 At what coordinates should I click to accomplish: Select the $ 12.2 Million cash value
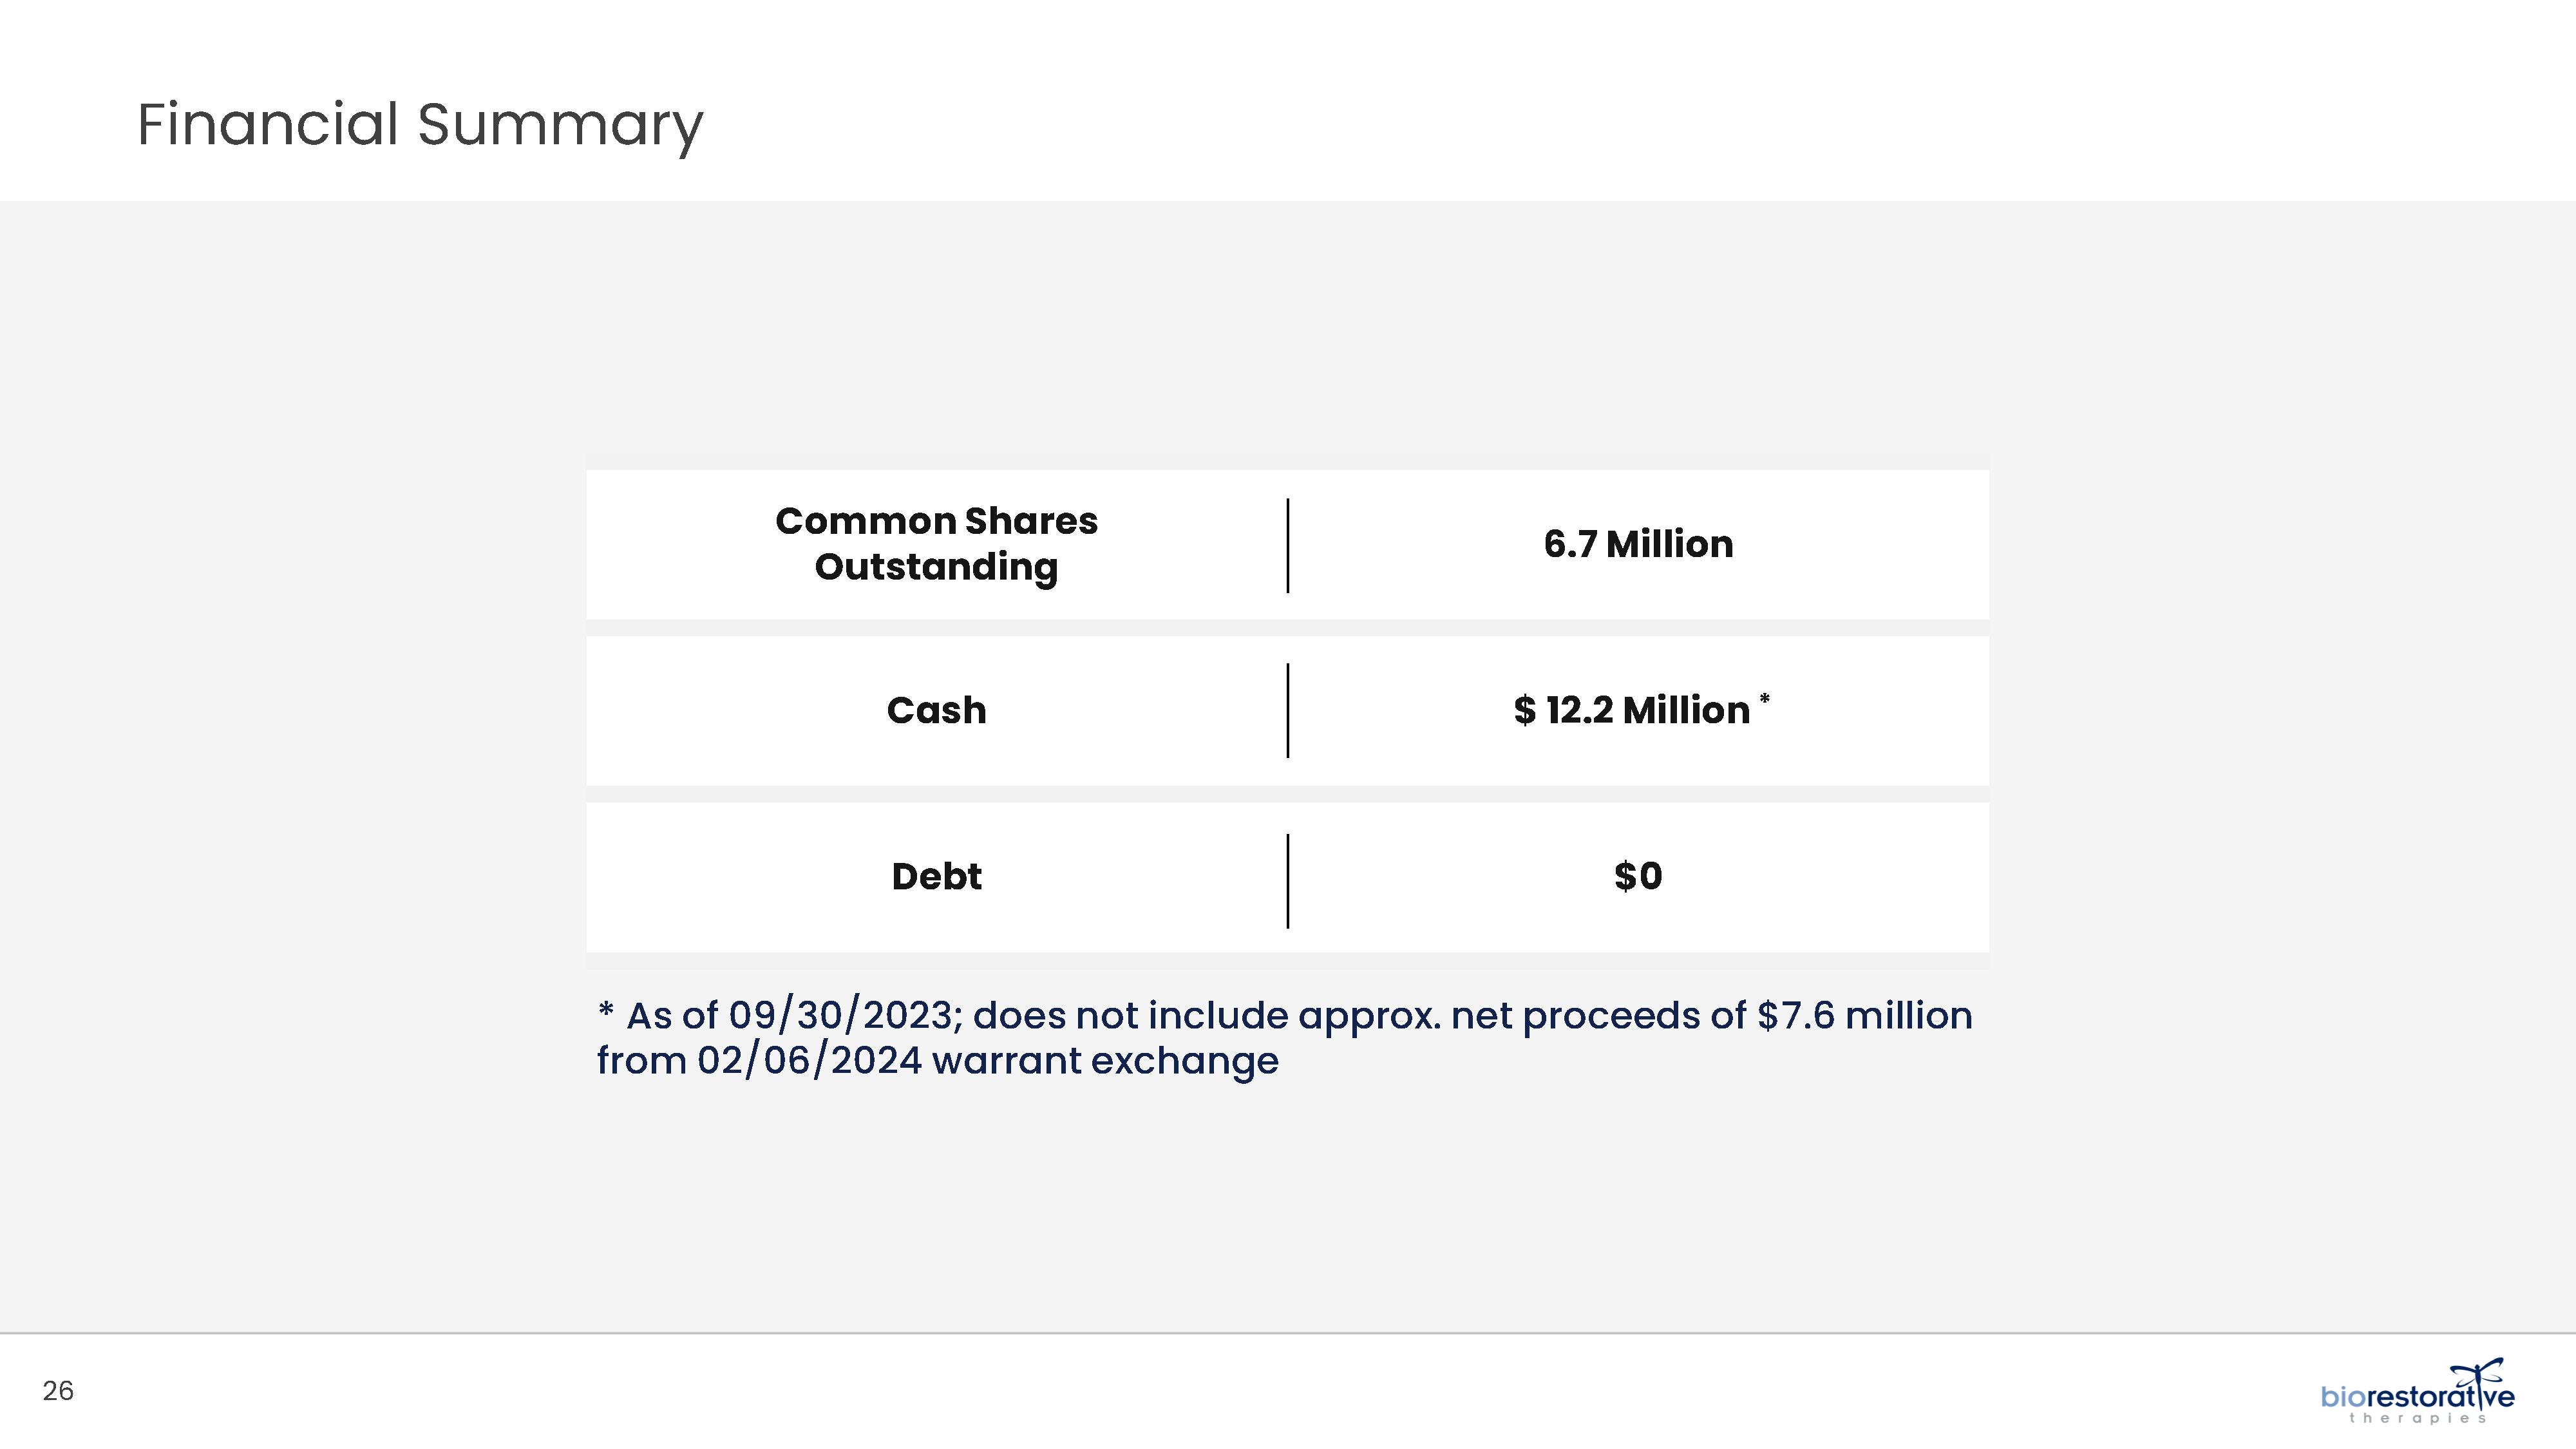1632,710
